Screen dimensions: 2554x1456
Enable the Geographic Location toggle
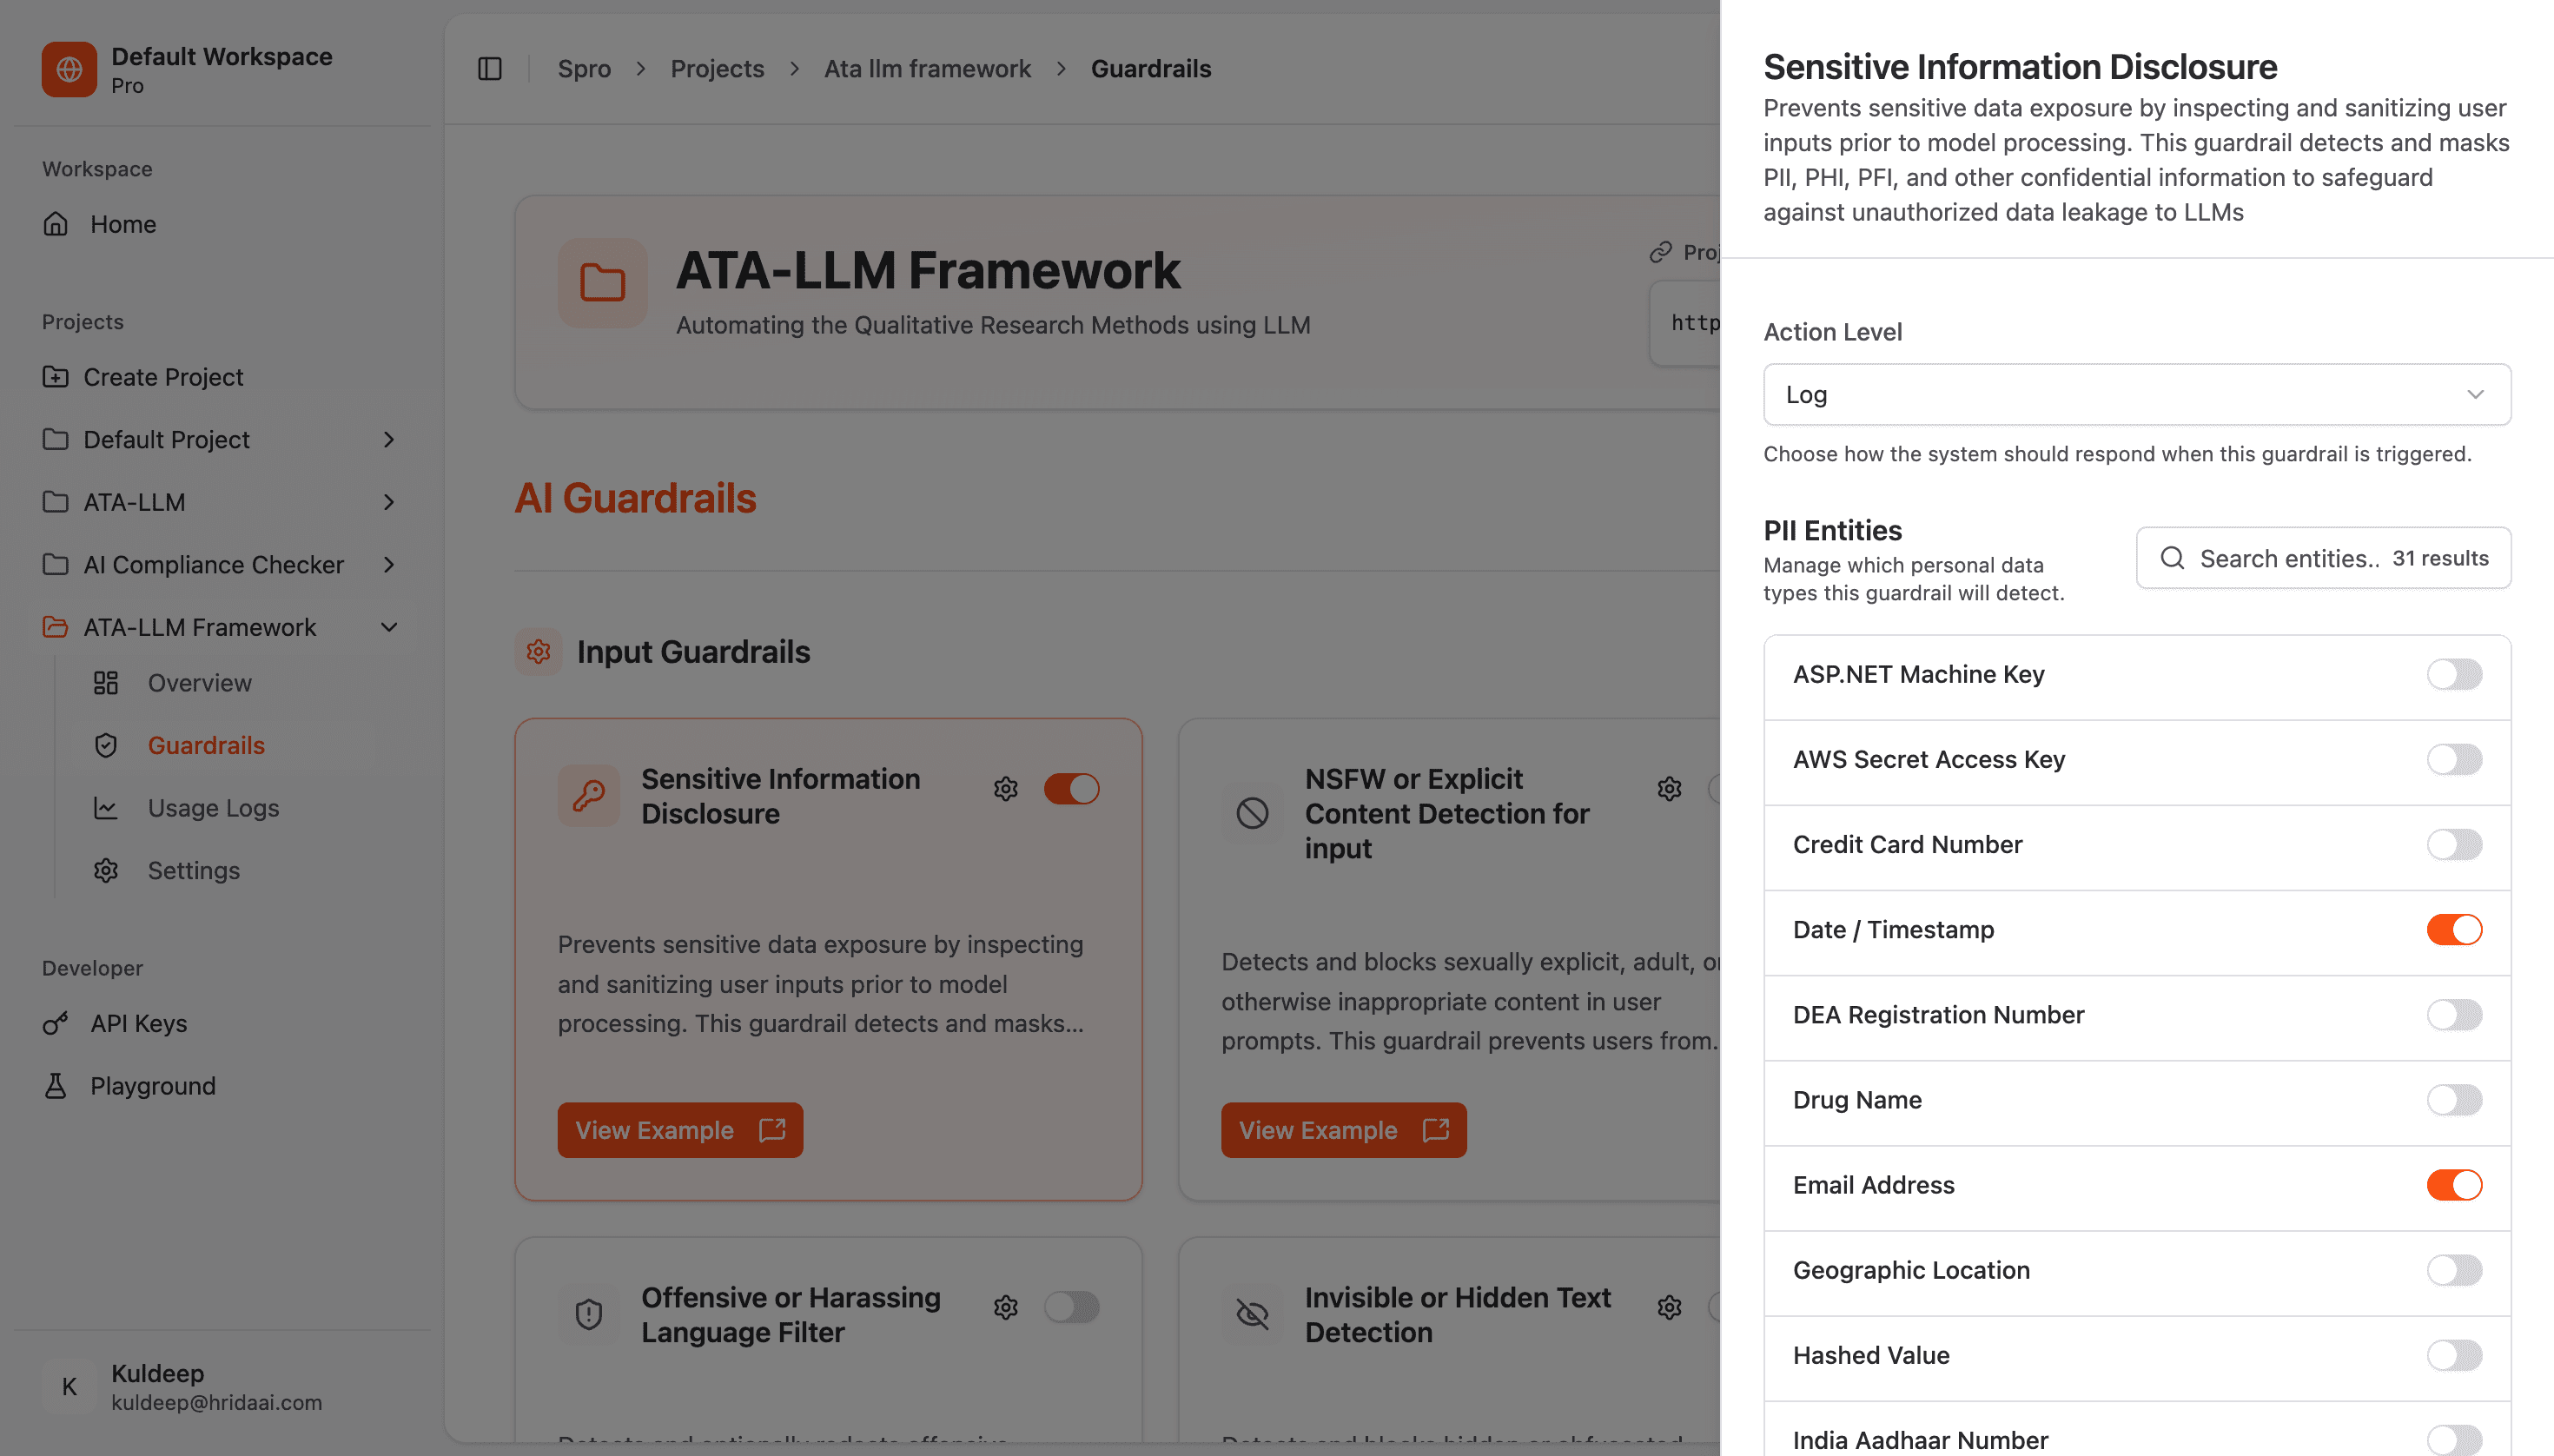2453,1270
